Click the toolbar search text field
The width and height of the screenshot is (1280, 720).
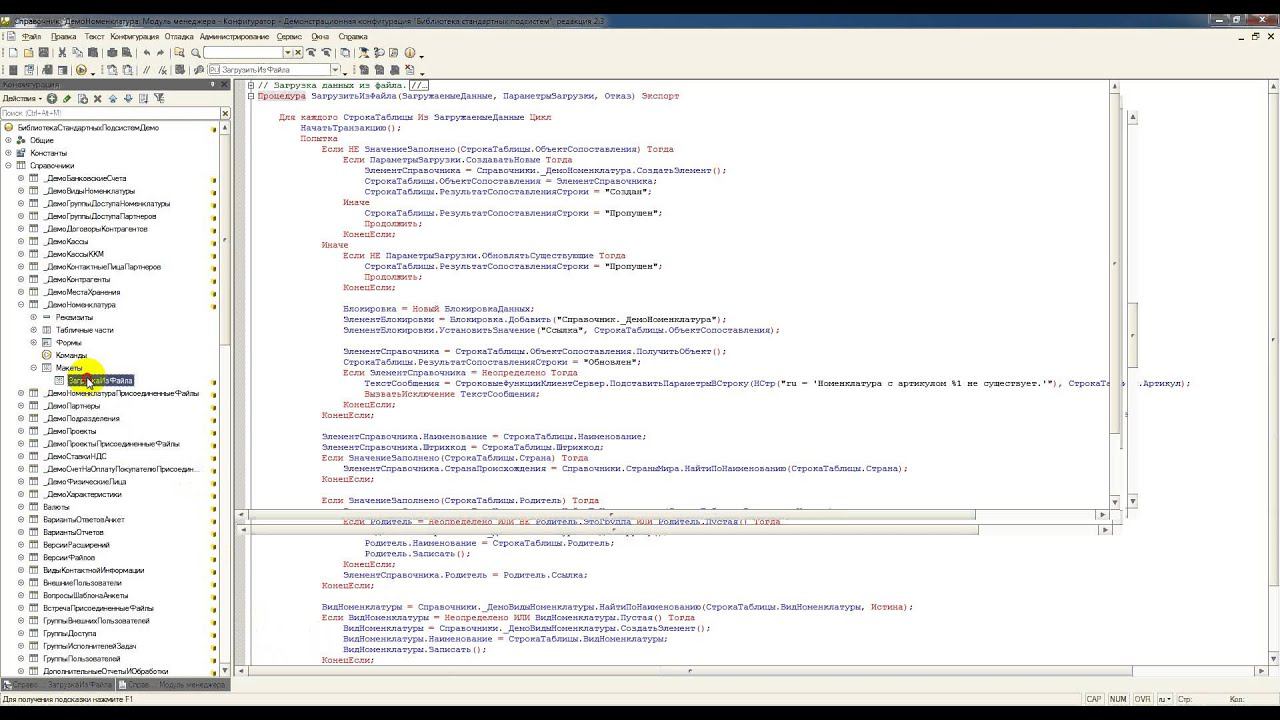click(x=243, y=53)
